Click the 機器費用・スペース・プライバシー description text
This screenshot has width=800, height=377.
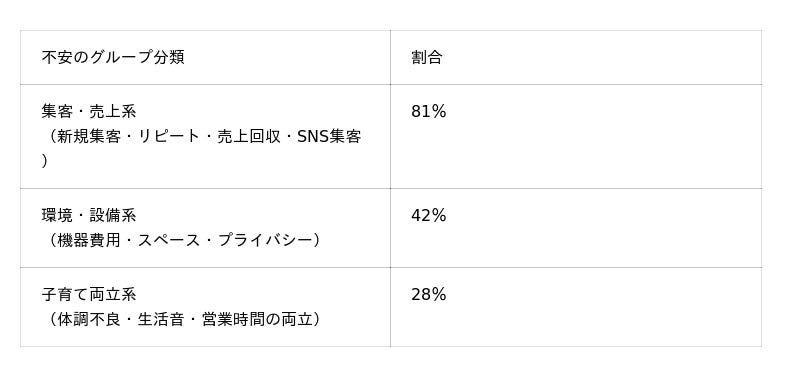tap(184, 240)
